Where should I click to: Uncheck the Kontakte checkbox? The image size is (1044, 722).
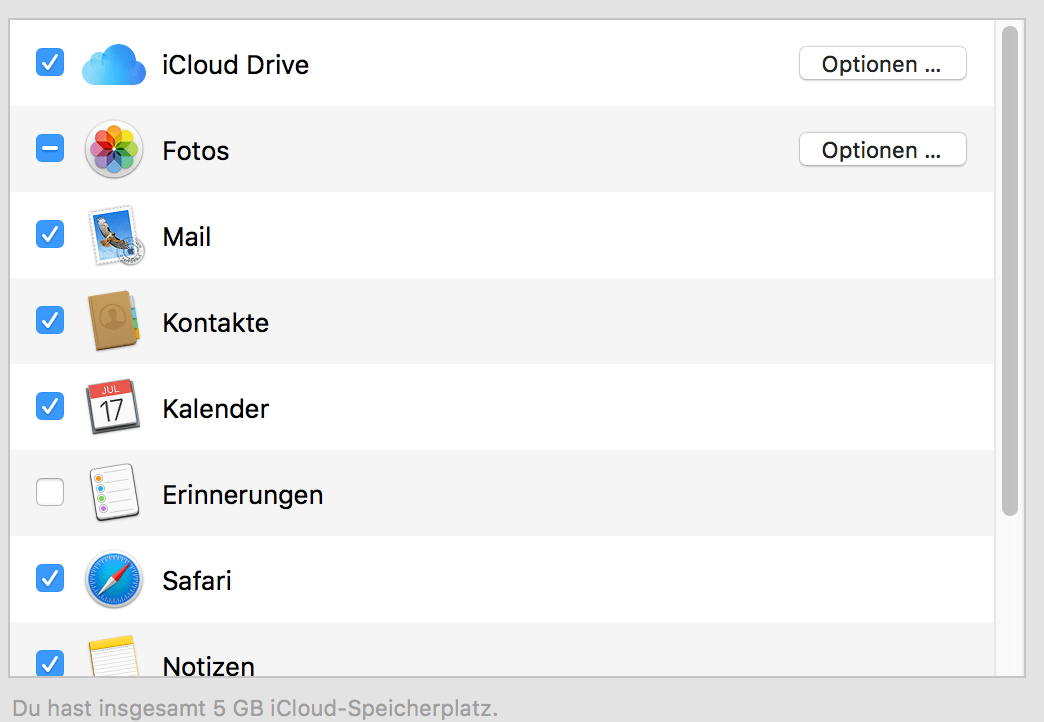pyautogui.click(x=50, y=321)
